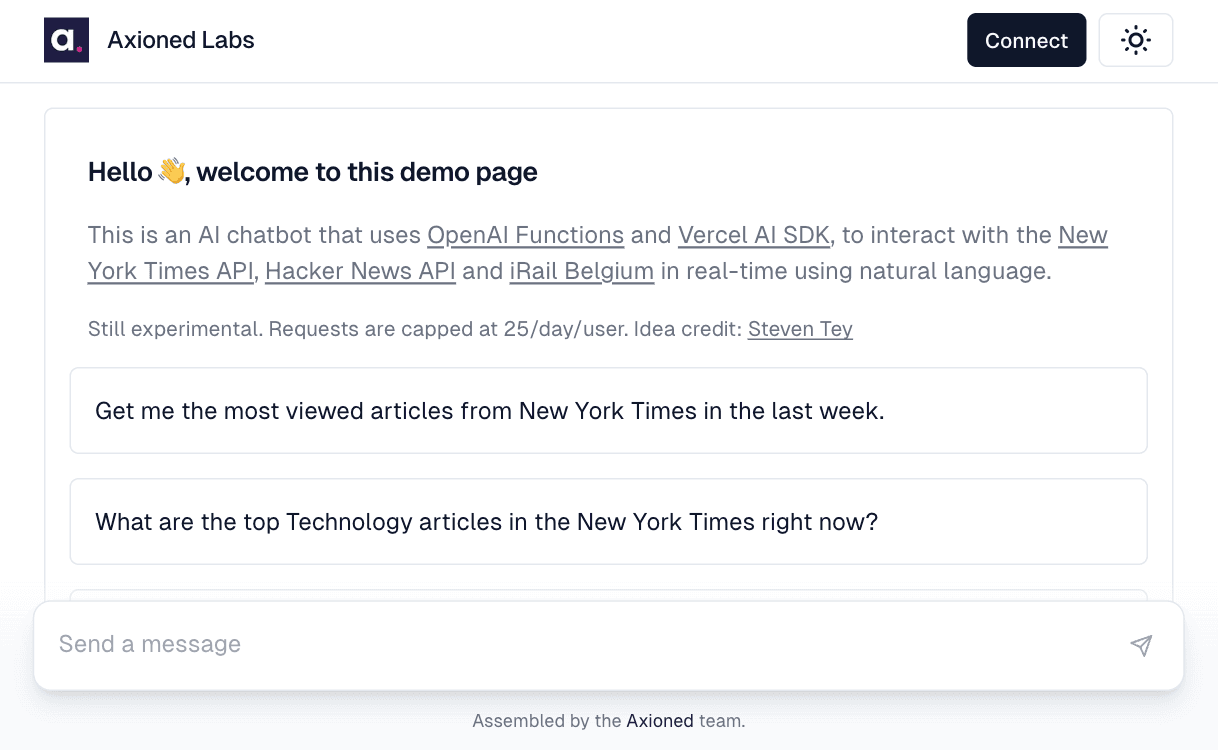Screen dimensions: 1218x750
Task: Click the partially hidden third suggestion card
Action: [x=608, y=595]
